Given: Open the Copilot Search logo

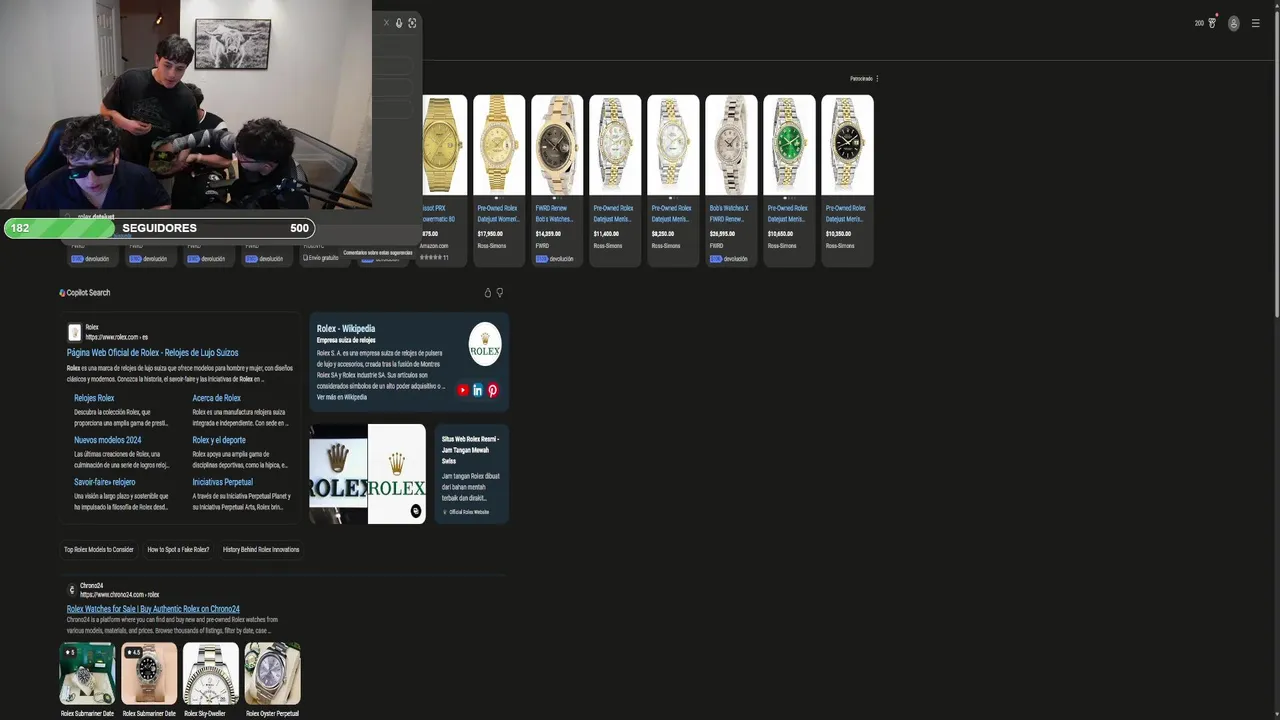Looking at the screenshot, I should pyautogui.click(x=62, y=293).
